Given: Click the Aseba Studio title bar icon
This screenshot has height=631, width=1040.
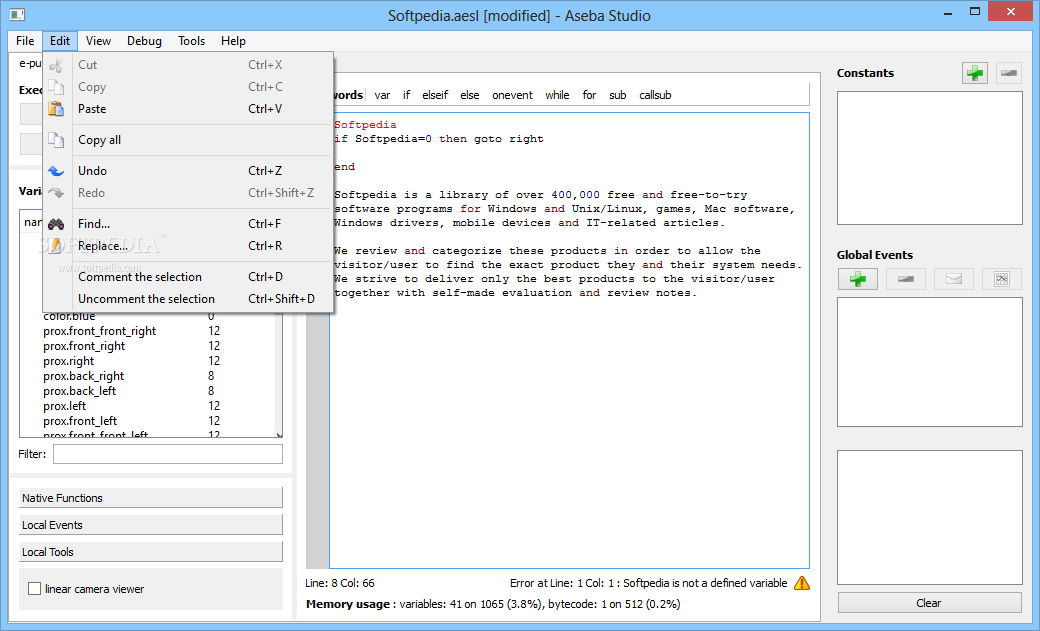Looking at the screenshot, I should point(17,14).
